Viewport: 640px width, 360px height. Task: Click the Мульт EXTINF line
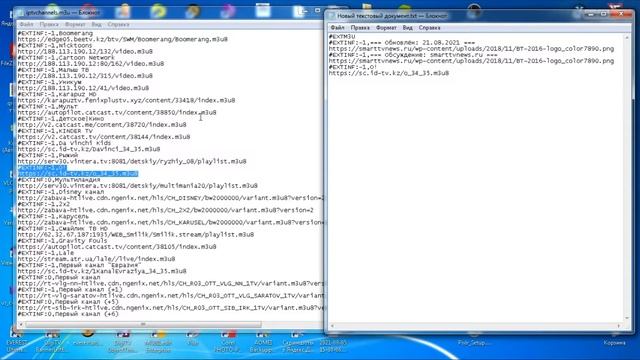(x=48, y=107)
